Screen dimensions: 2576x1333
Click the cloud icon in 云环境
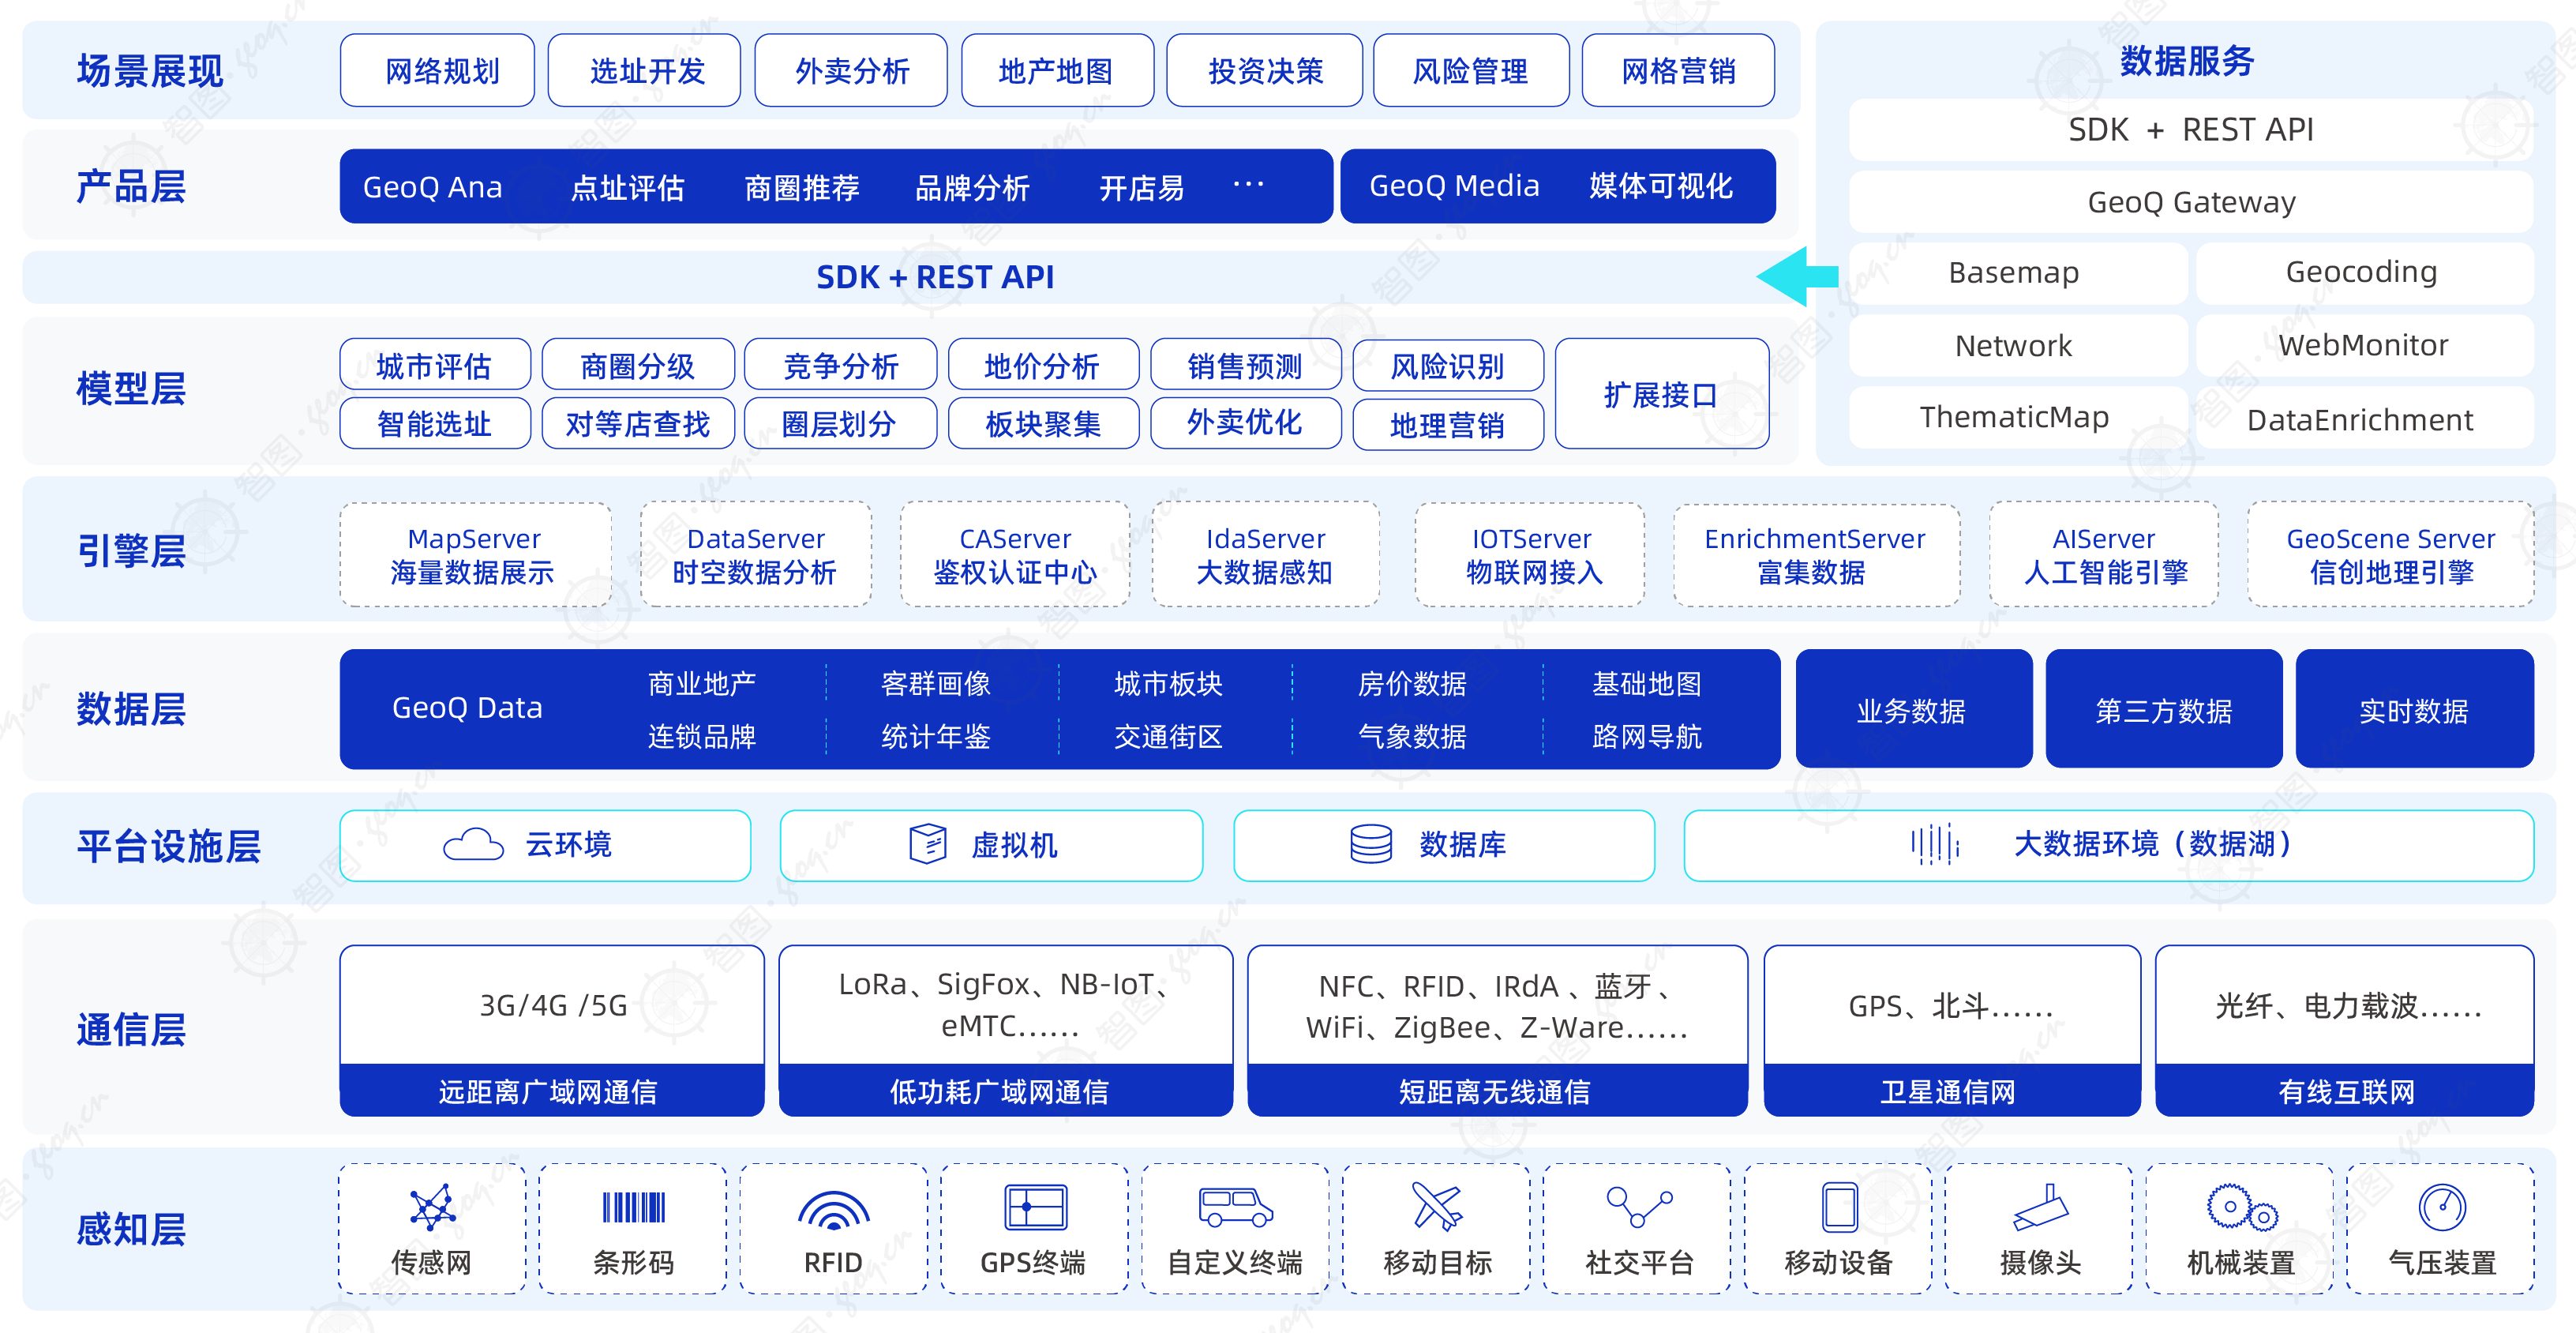(x=473, y=845)
